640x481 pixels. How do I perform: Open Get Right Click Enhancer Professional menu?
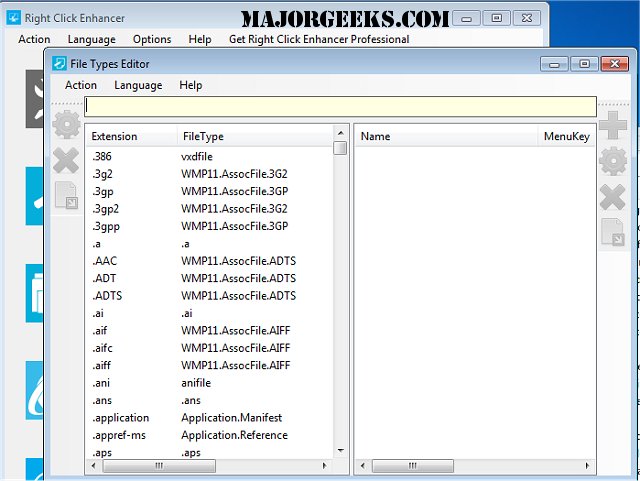tap(319, 39)
